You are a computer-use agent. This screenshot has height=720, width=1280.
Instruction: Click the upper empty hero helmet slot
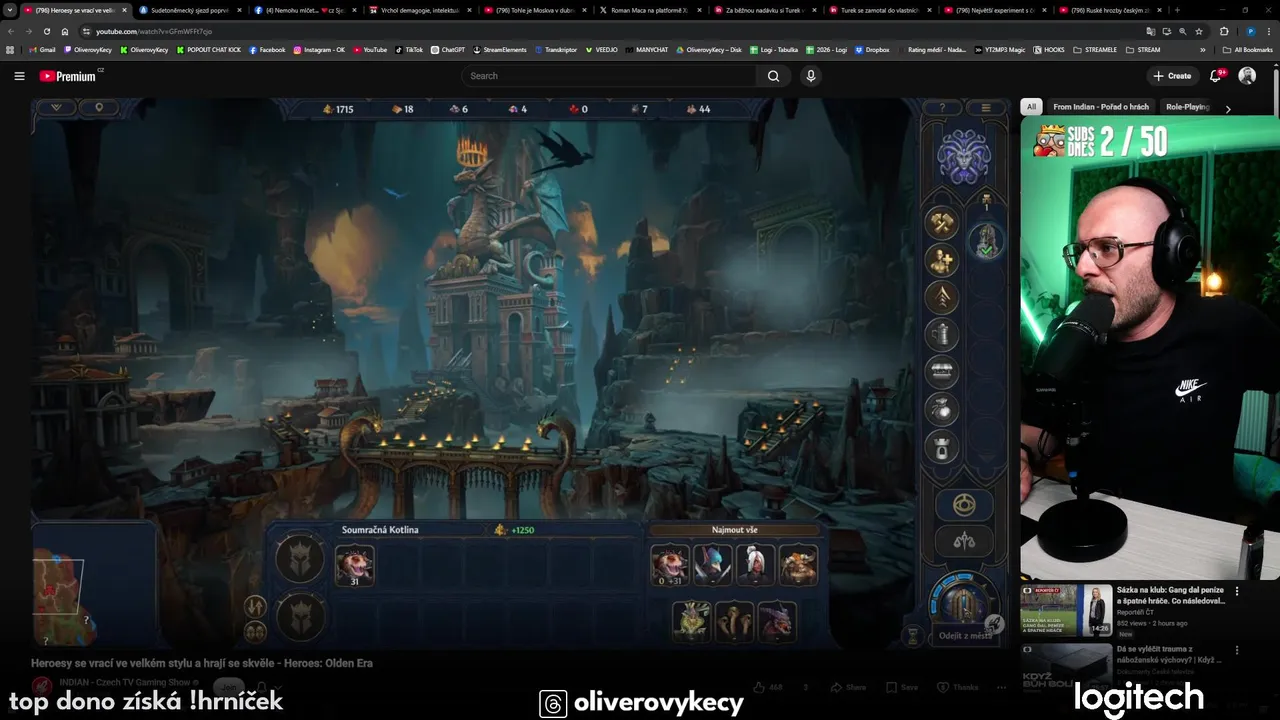(299, 558)
